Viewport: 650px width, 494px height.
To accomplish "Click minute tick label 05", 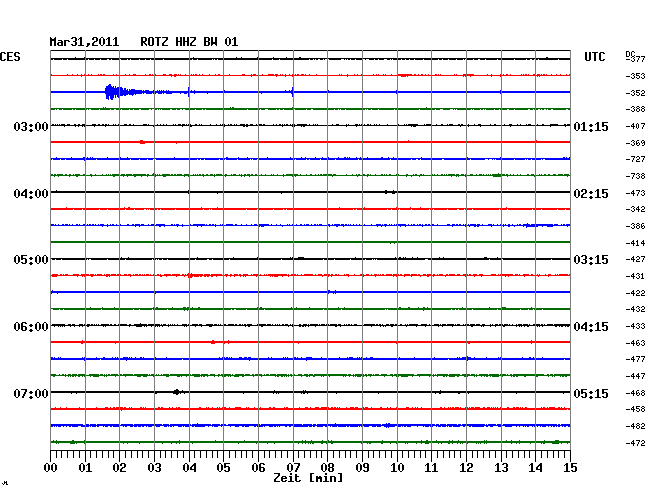I will click(223, 468).
